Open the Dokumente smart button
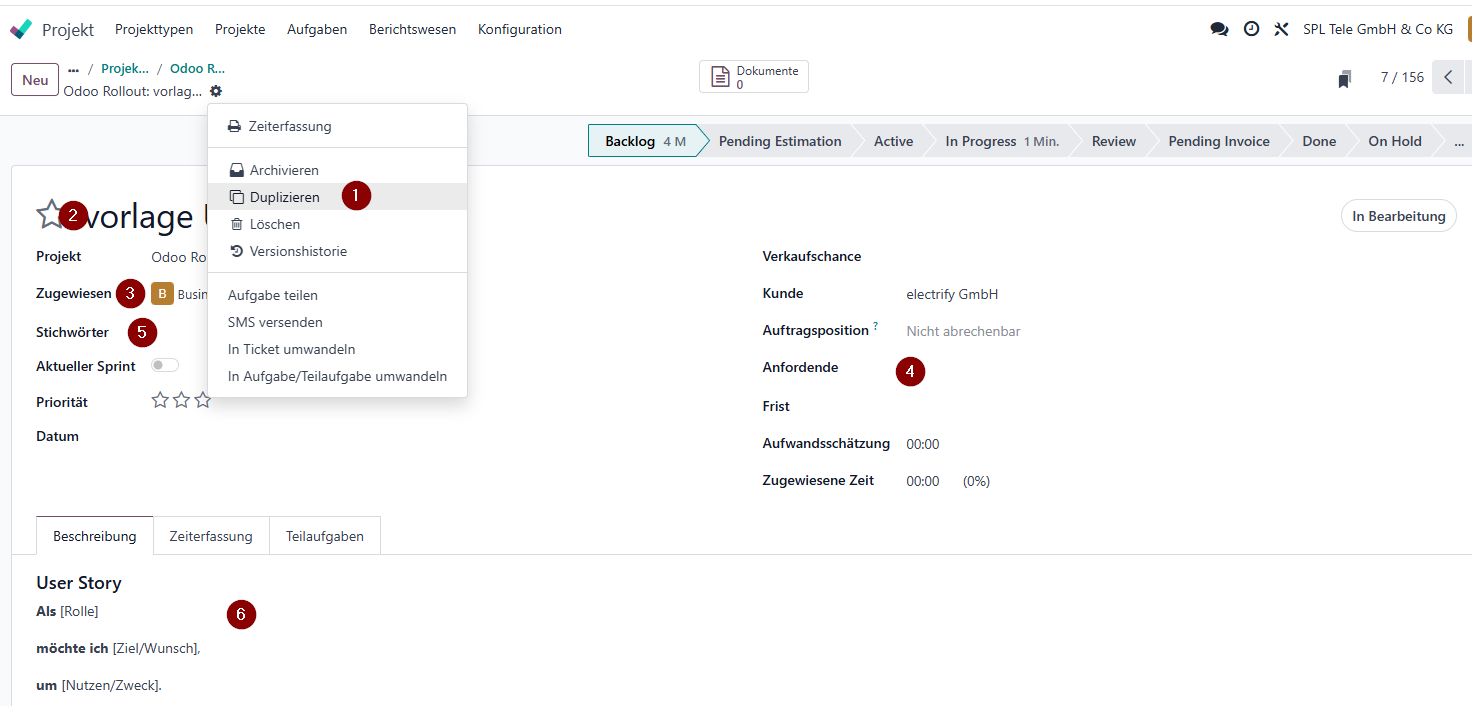The height and width of the screenshot is (706, 1472). tap(754, 77)
